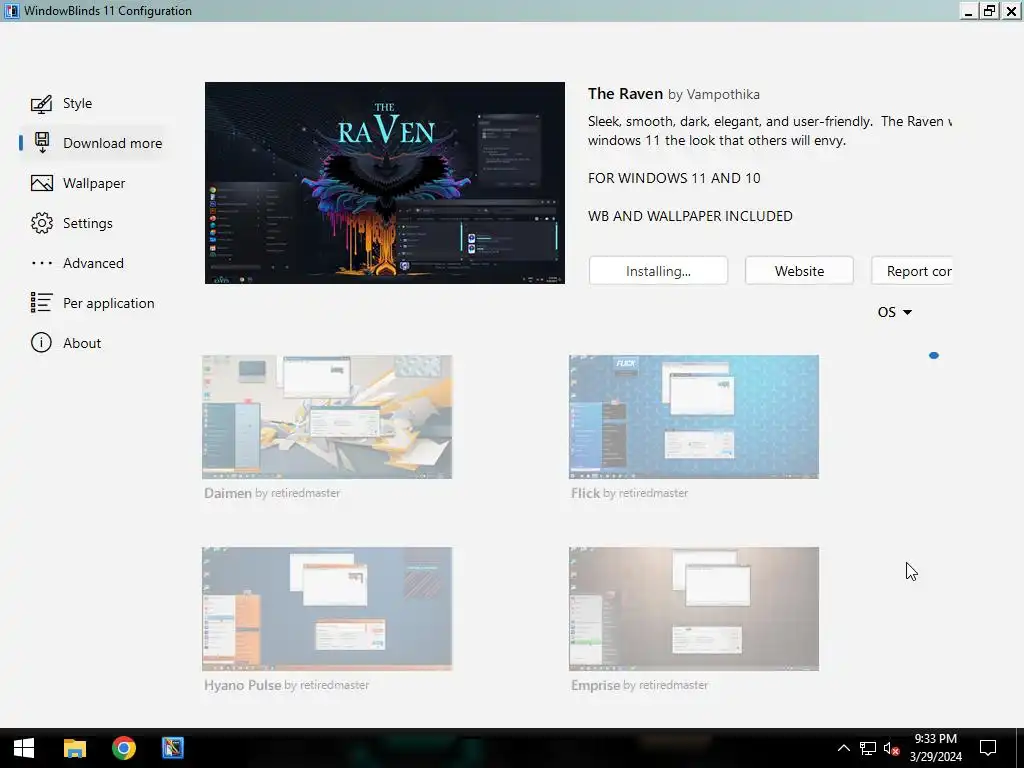Click the network tray icon

click(867, 748)
